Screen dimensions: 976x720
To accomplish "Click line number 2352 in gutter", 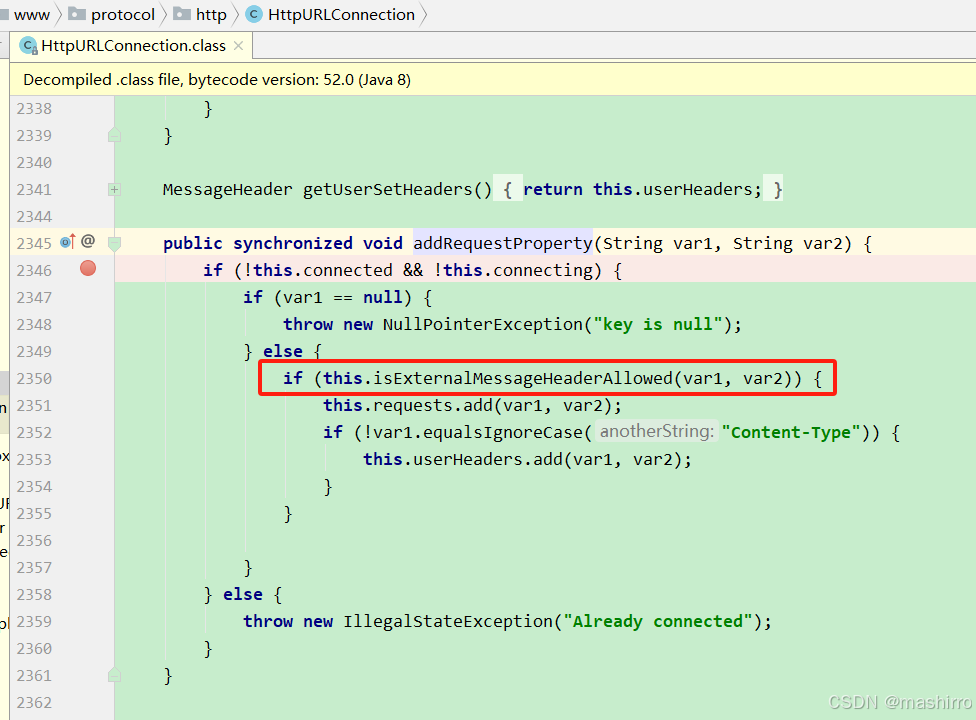I will pyautogui.click(x=34, y=432).
